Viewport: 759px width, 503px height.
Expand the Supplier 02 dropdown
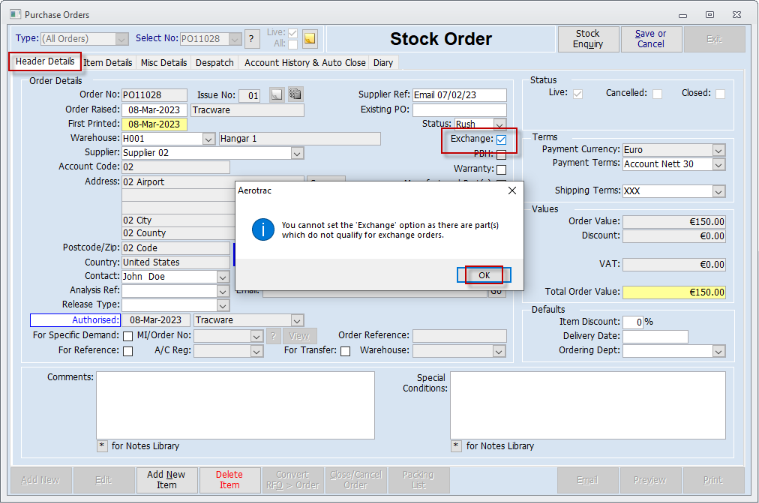click(297, 153)
